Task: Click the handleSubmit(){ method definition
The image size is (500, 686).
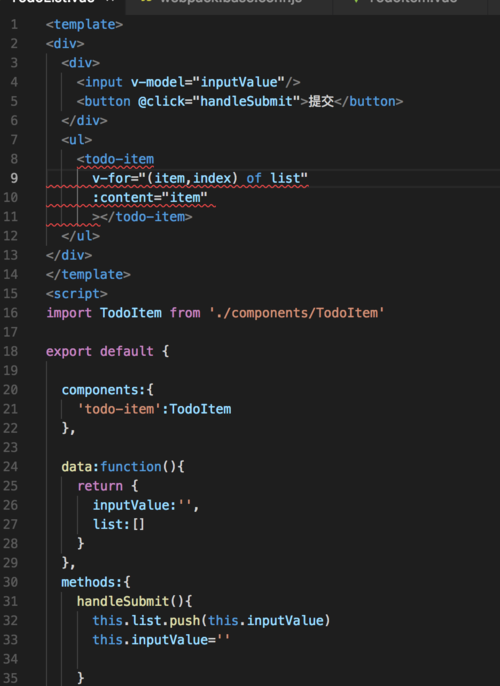Action: [135, 602]
